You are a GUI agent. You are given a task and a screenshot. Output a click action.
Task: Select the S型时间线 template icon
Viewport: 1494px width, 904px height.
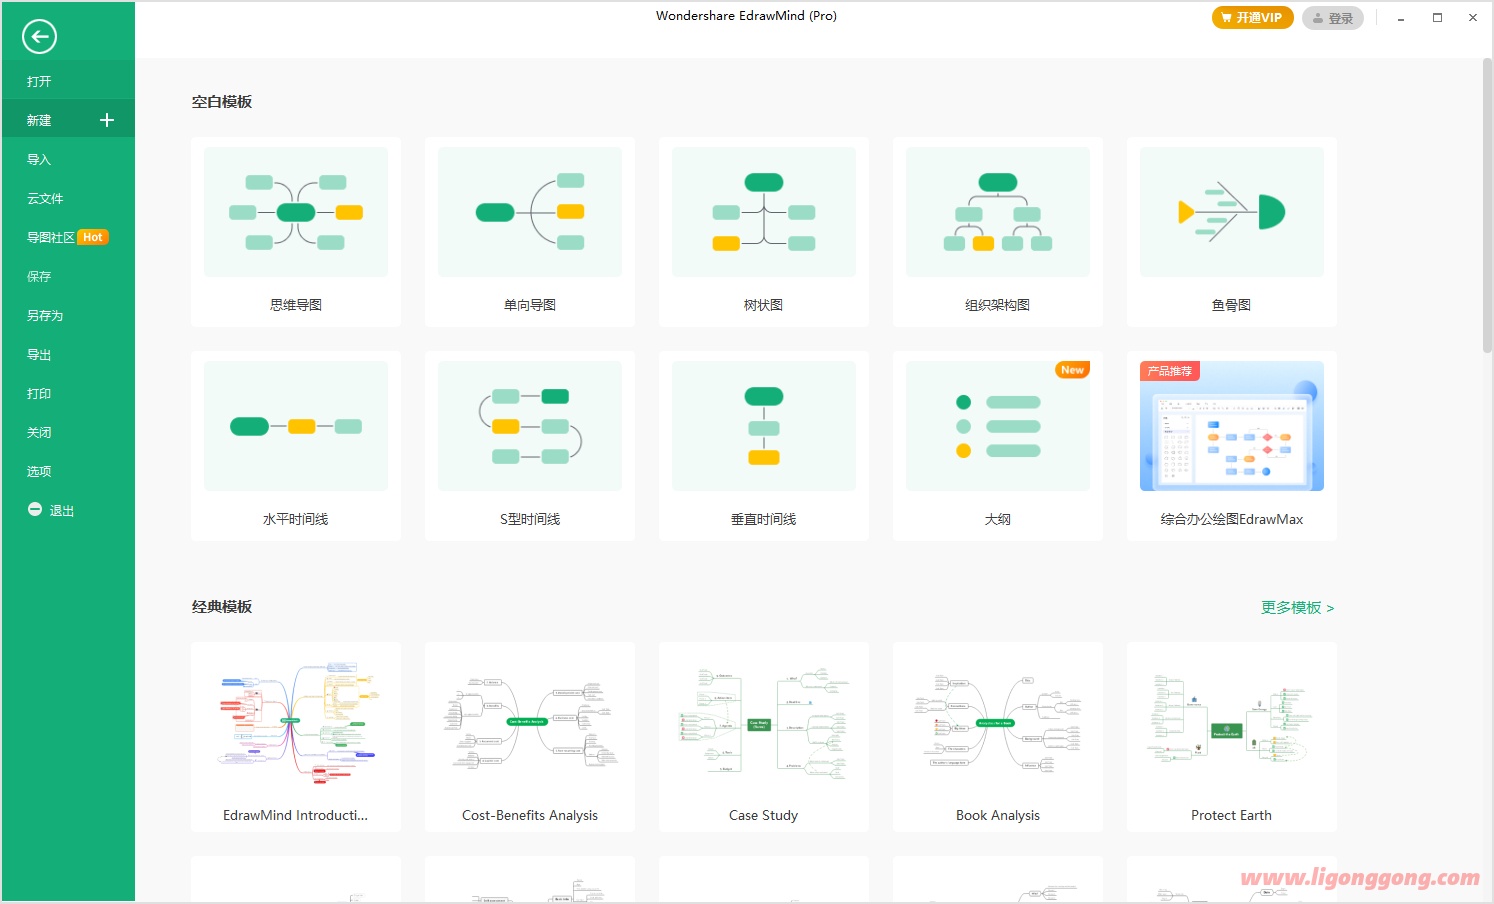(530, 426)
